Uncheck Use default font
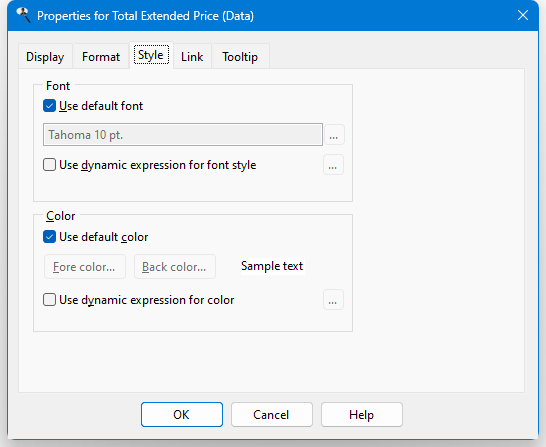Screen dimensions: 546x447 click(49, 106)
